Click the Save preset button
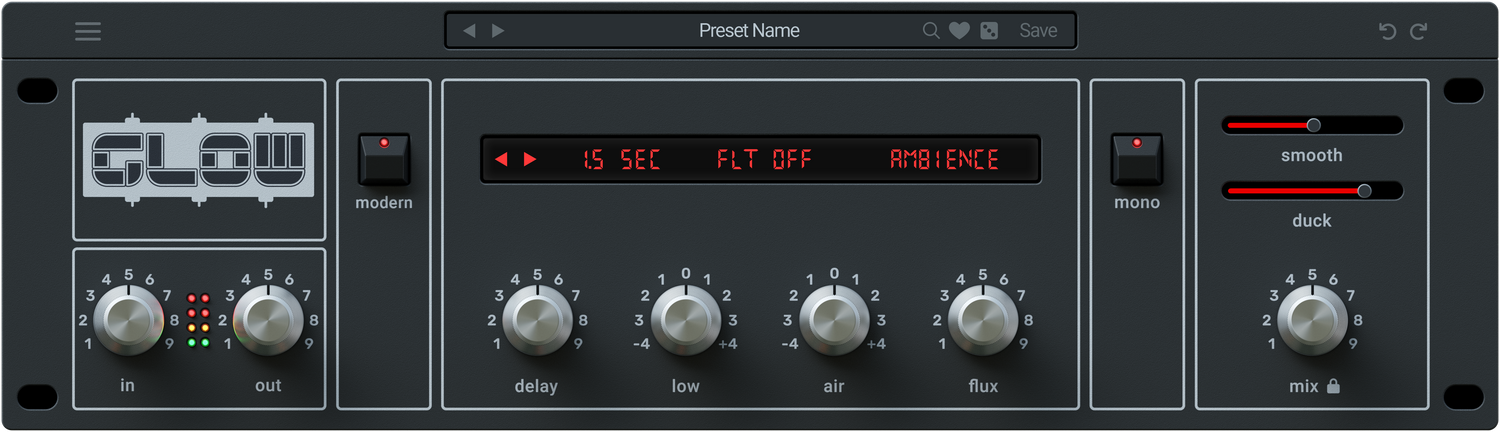This screenshot has height=432, width=1500. 1038,31
